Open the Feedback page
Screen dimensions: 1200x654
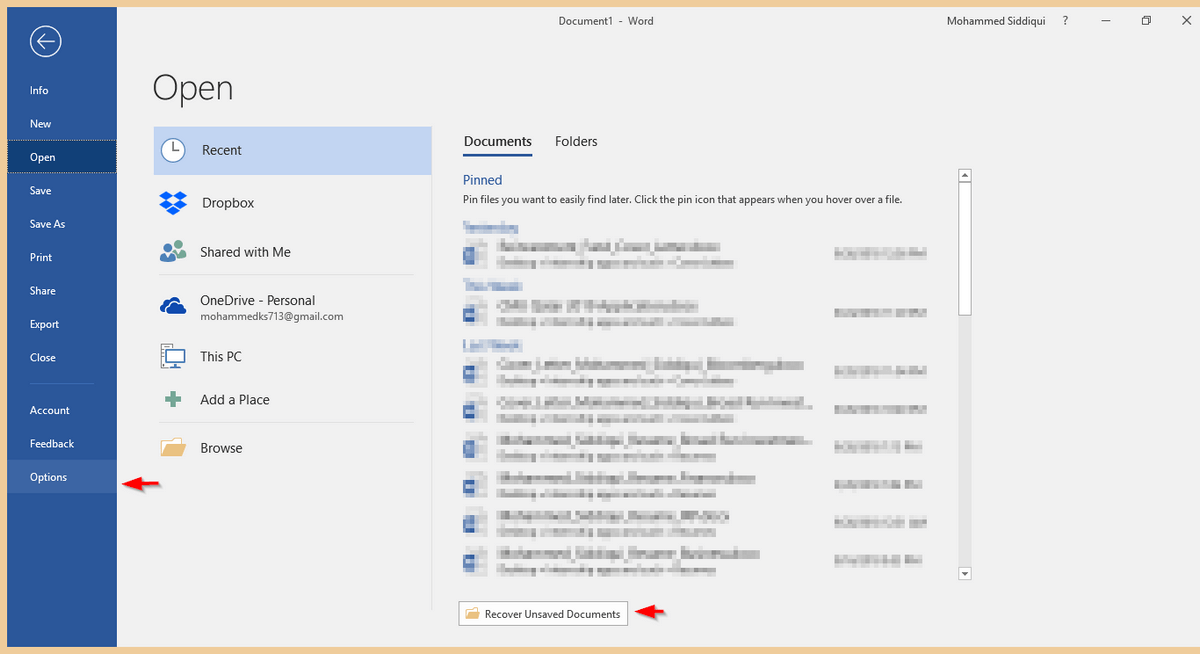60,444
